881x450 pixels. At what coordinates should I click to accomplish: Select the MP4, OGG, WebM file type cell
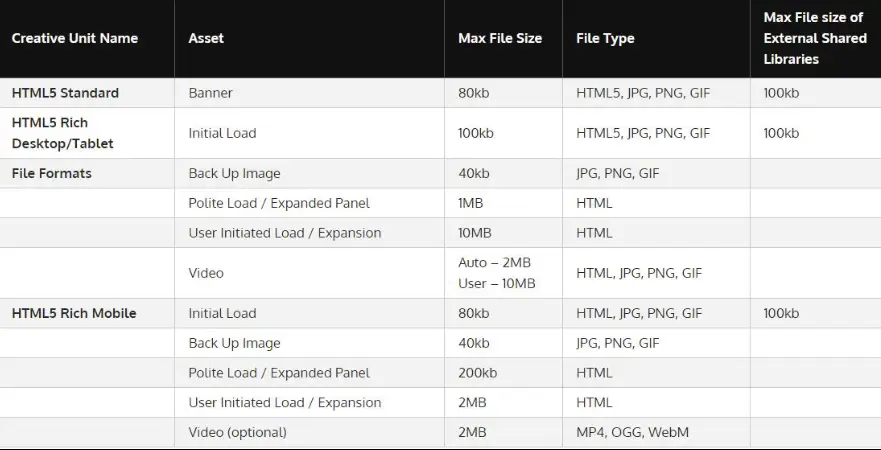[x=632, y=432]
